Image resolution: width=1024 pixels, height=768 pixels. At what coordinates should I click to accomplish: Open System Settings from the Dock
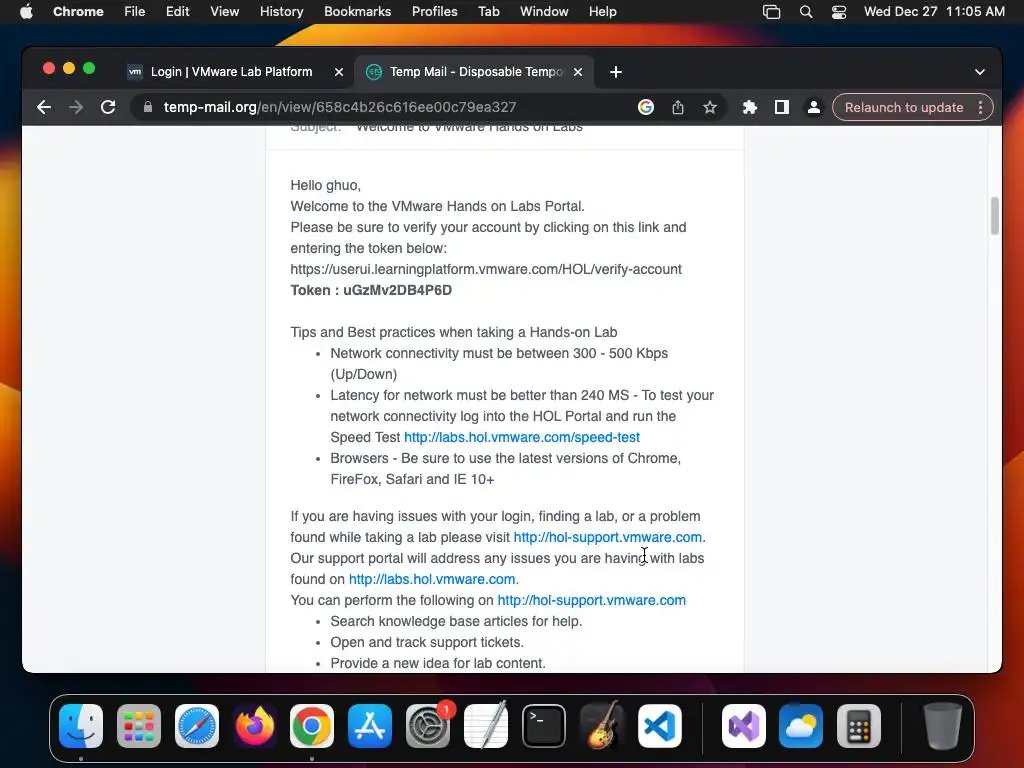tap(428, 726)
